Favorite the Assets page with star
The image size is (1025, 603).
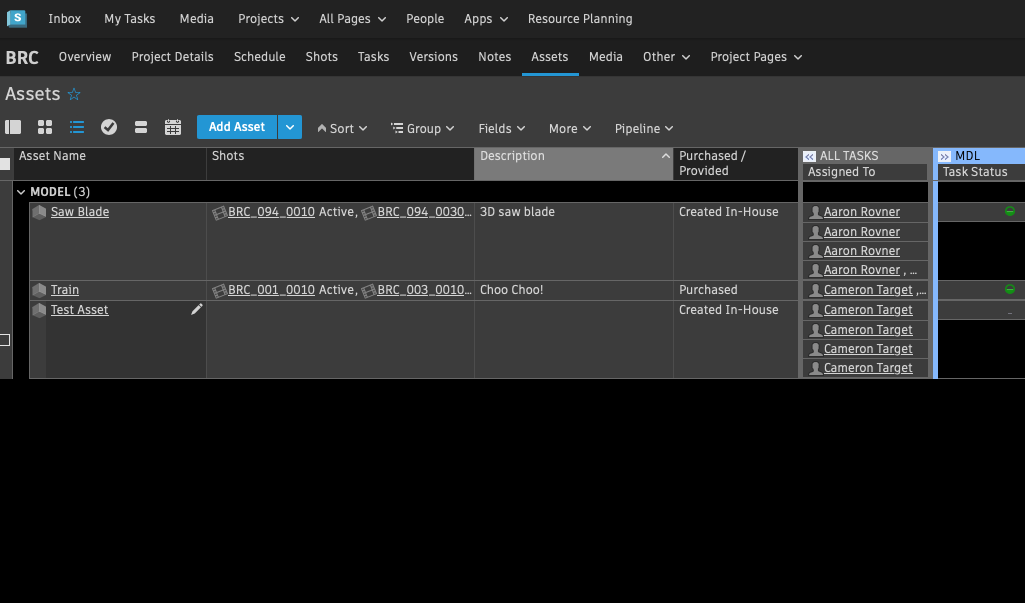[x=74, y=95]
